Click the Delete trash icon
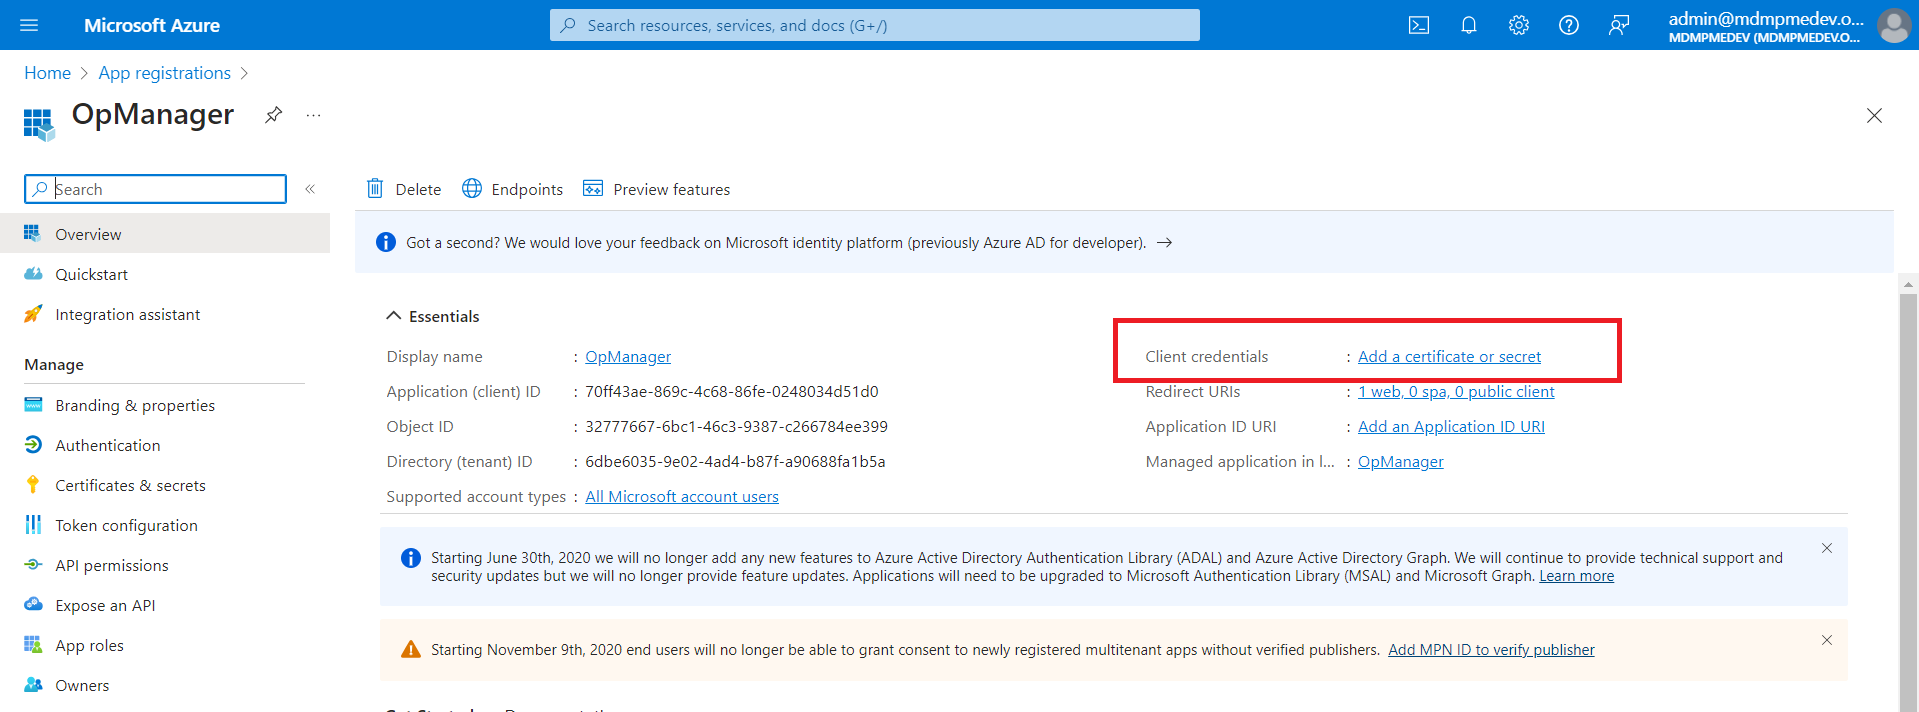The height and width of the screenshot is (712, 1919). coord(375,188)
